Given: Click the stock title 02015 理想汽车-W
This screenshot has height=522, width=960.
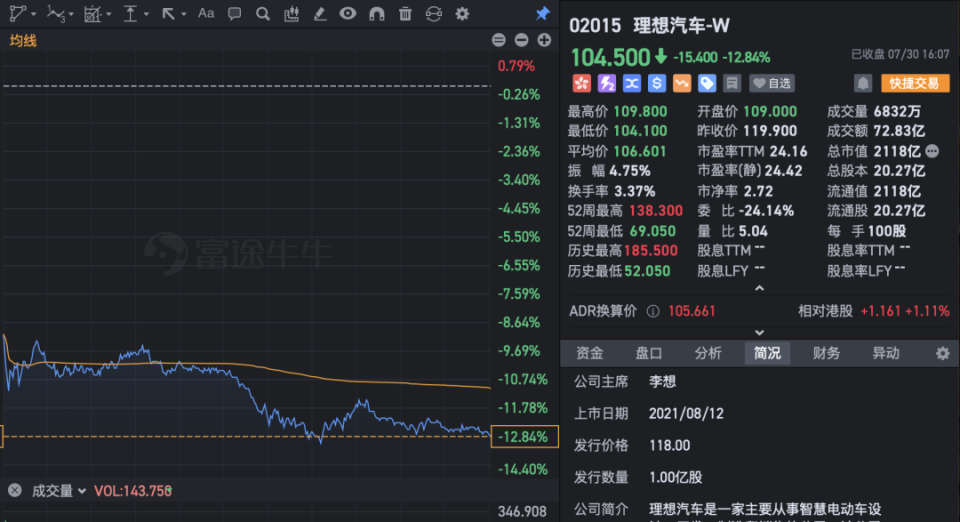Looking at the screenshot, I should (650, 26).
